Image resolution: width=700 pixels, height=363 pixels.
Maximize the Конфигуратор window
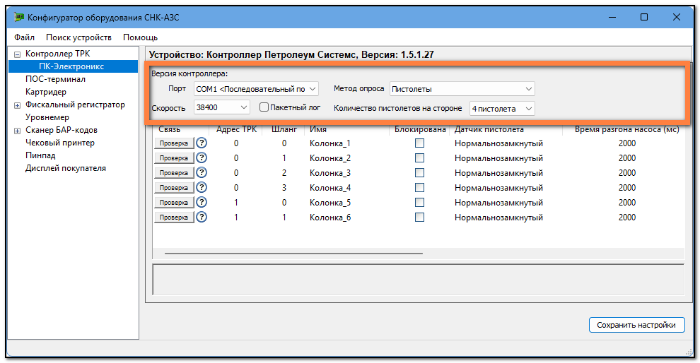tap(644, 17)
